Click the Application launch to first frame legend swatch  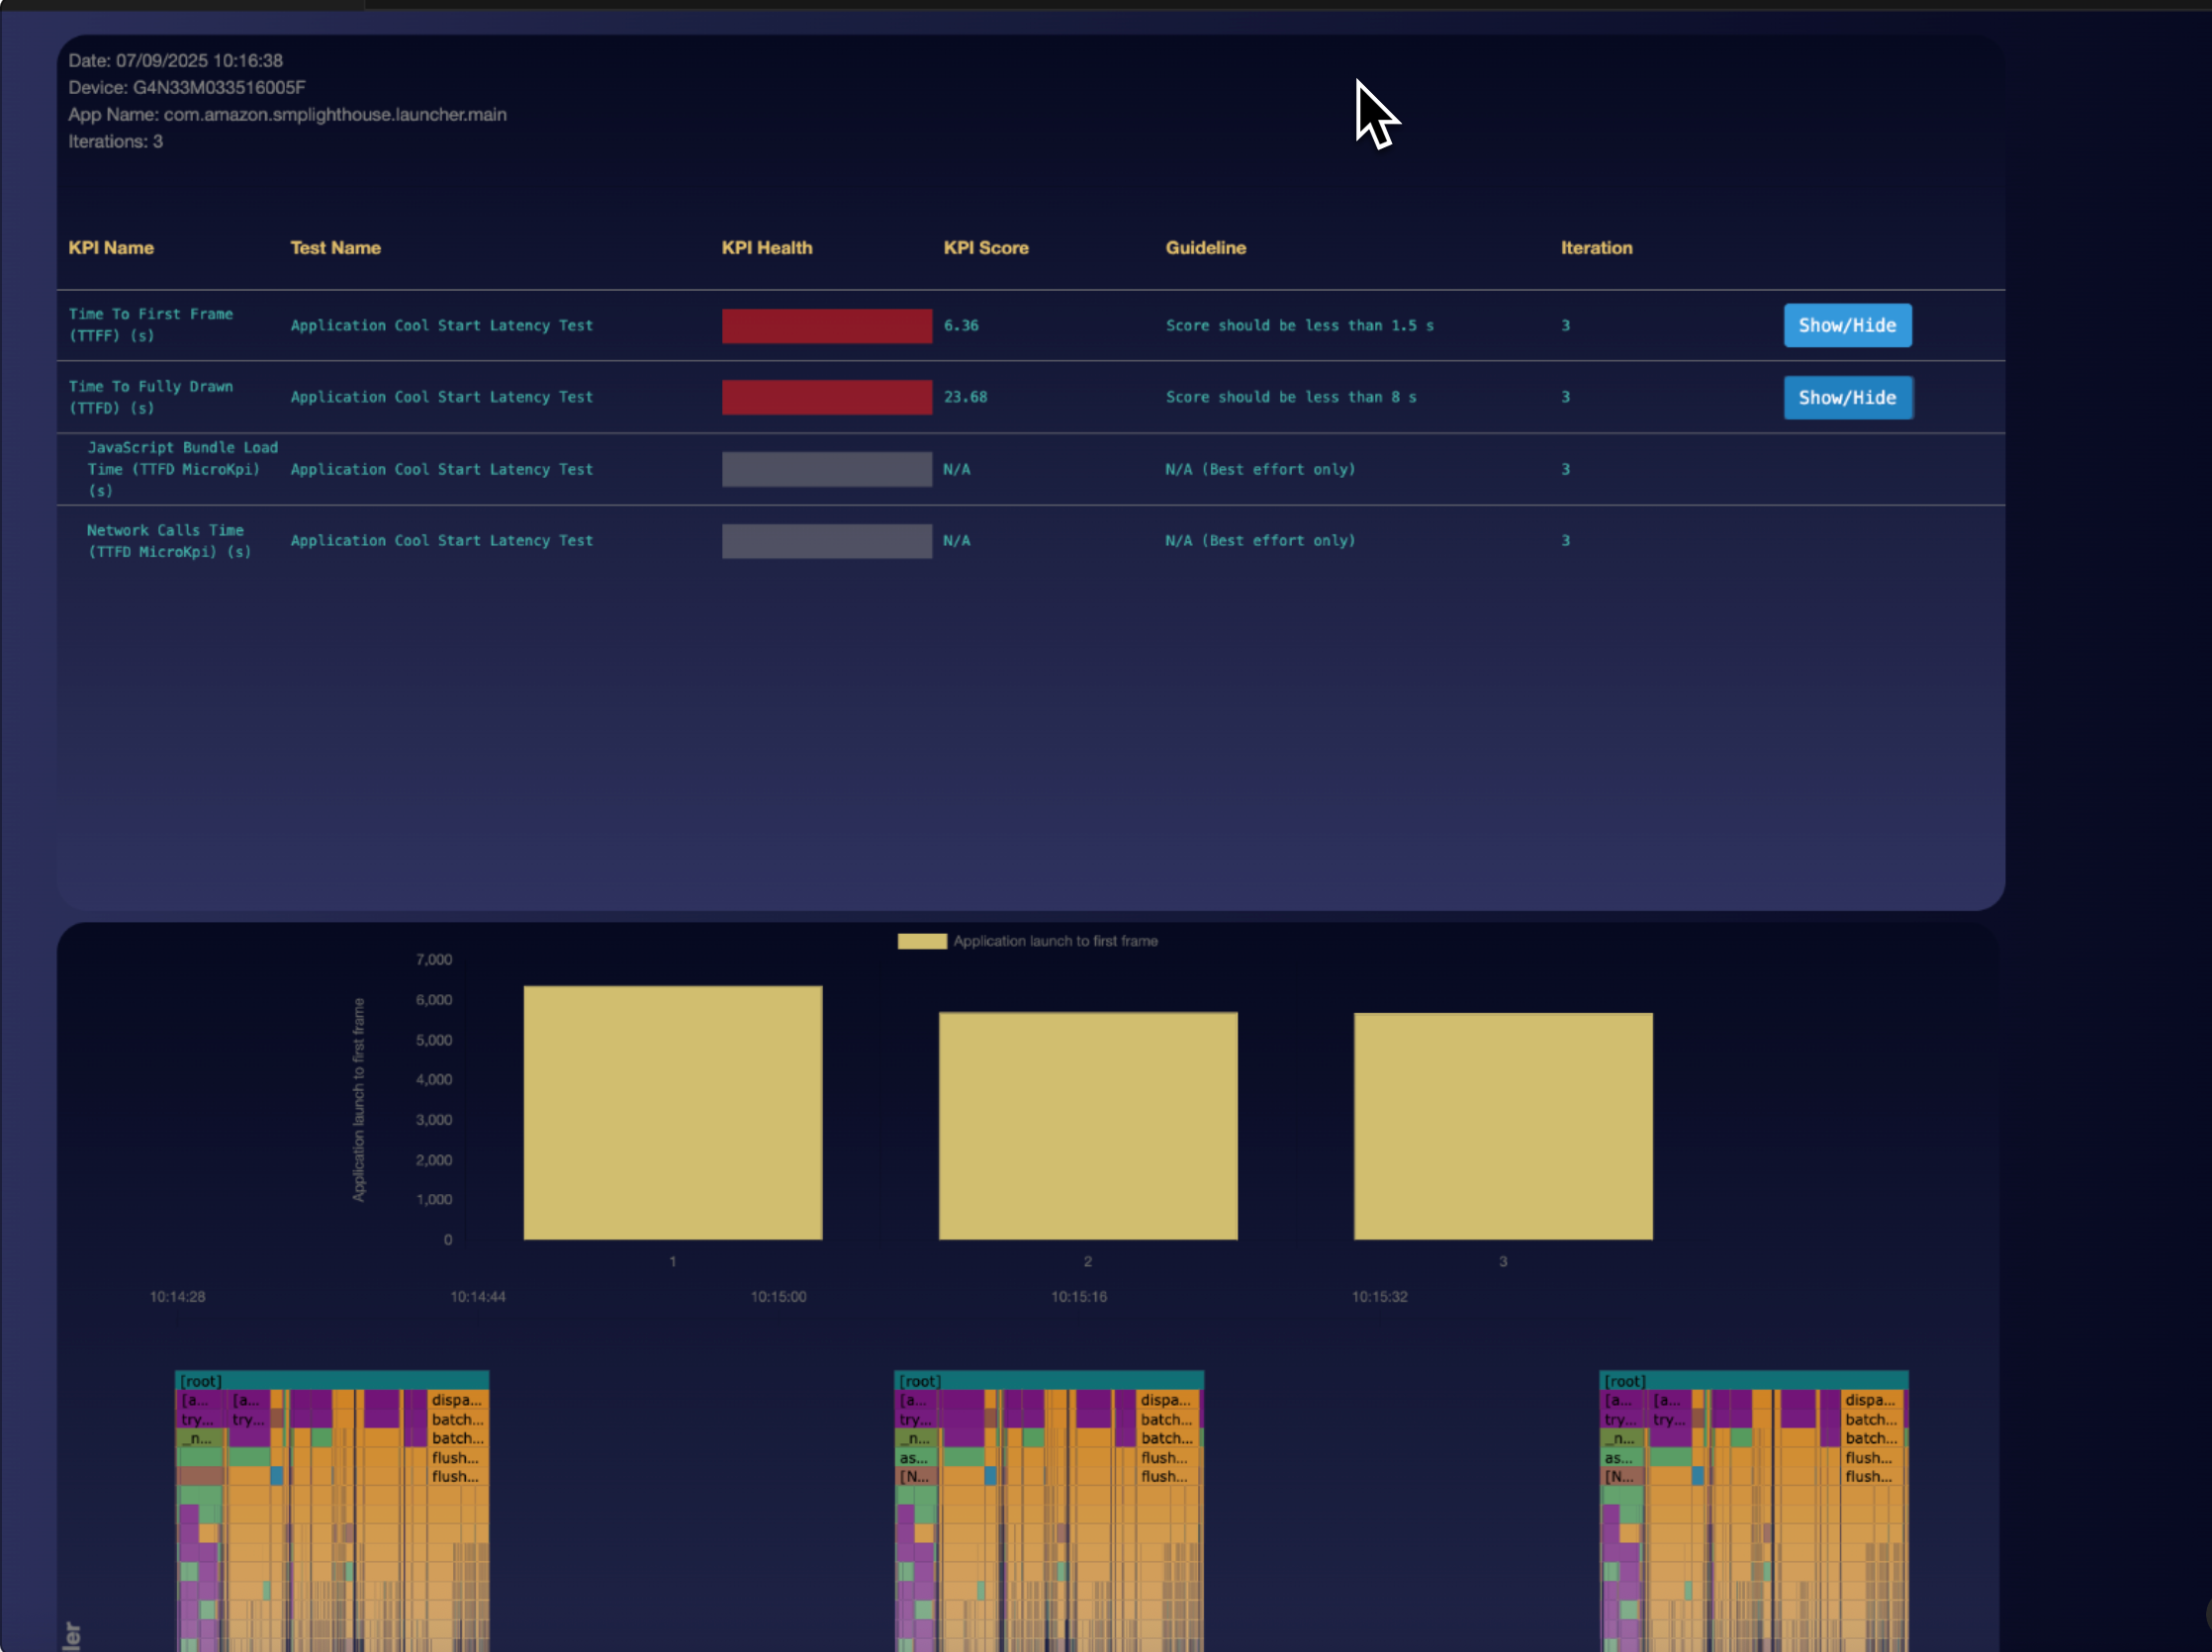pyautogui.click(x=921, y=941)
